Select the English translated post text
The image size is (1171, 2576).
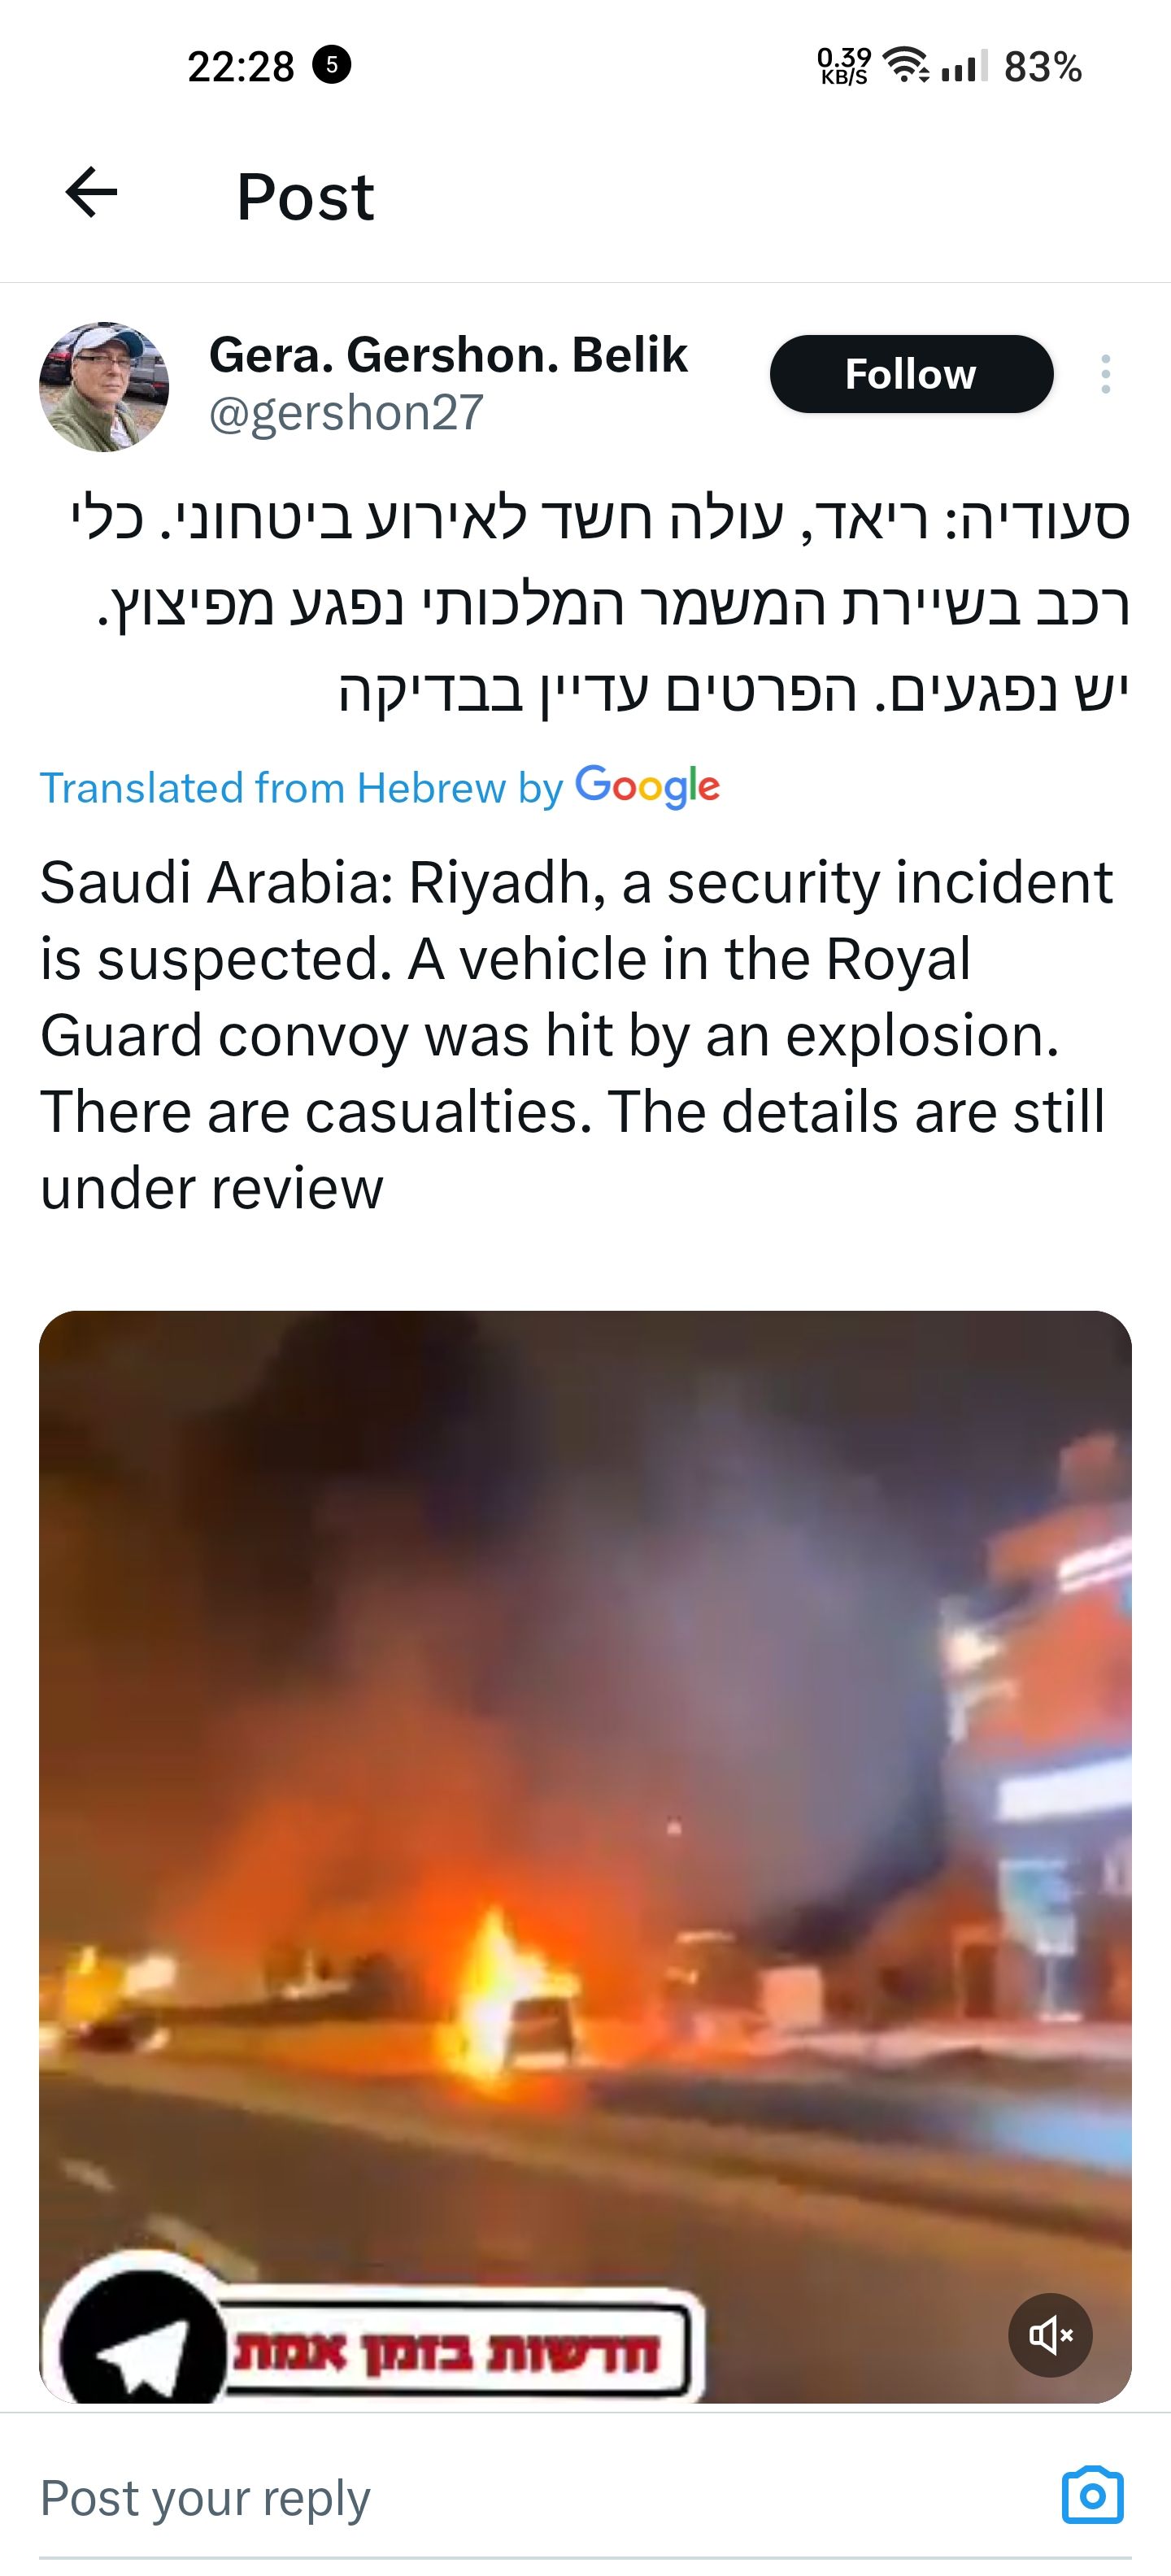[576, 1035]
